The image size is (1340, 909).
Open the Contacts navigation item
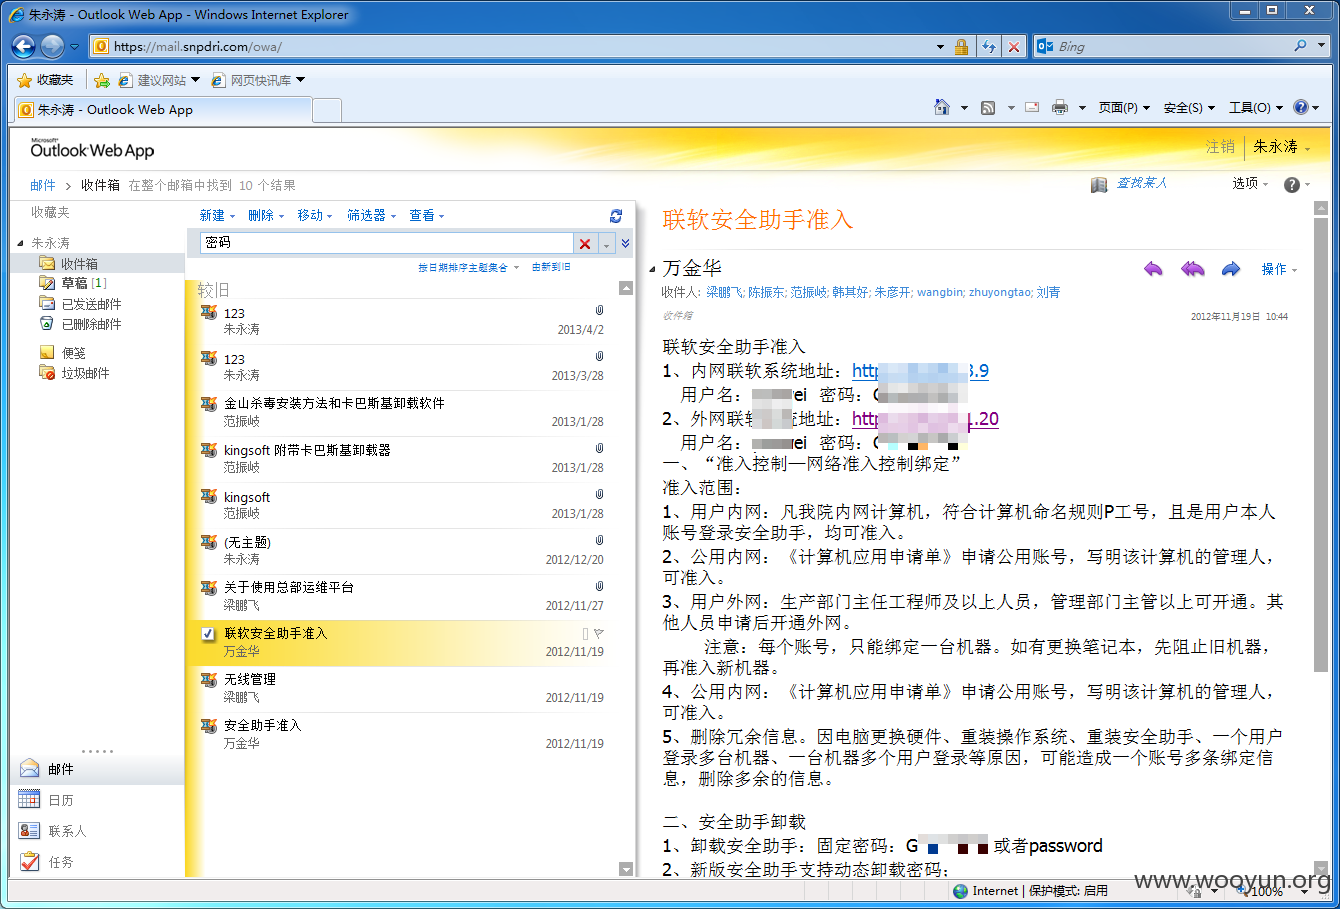click(x=97, y=831)
